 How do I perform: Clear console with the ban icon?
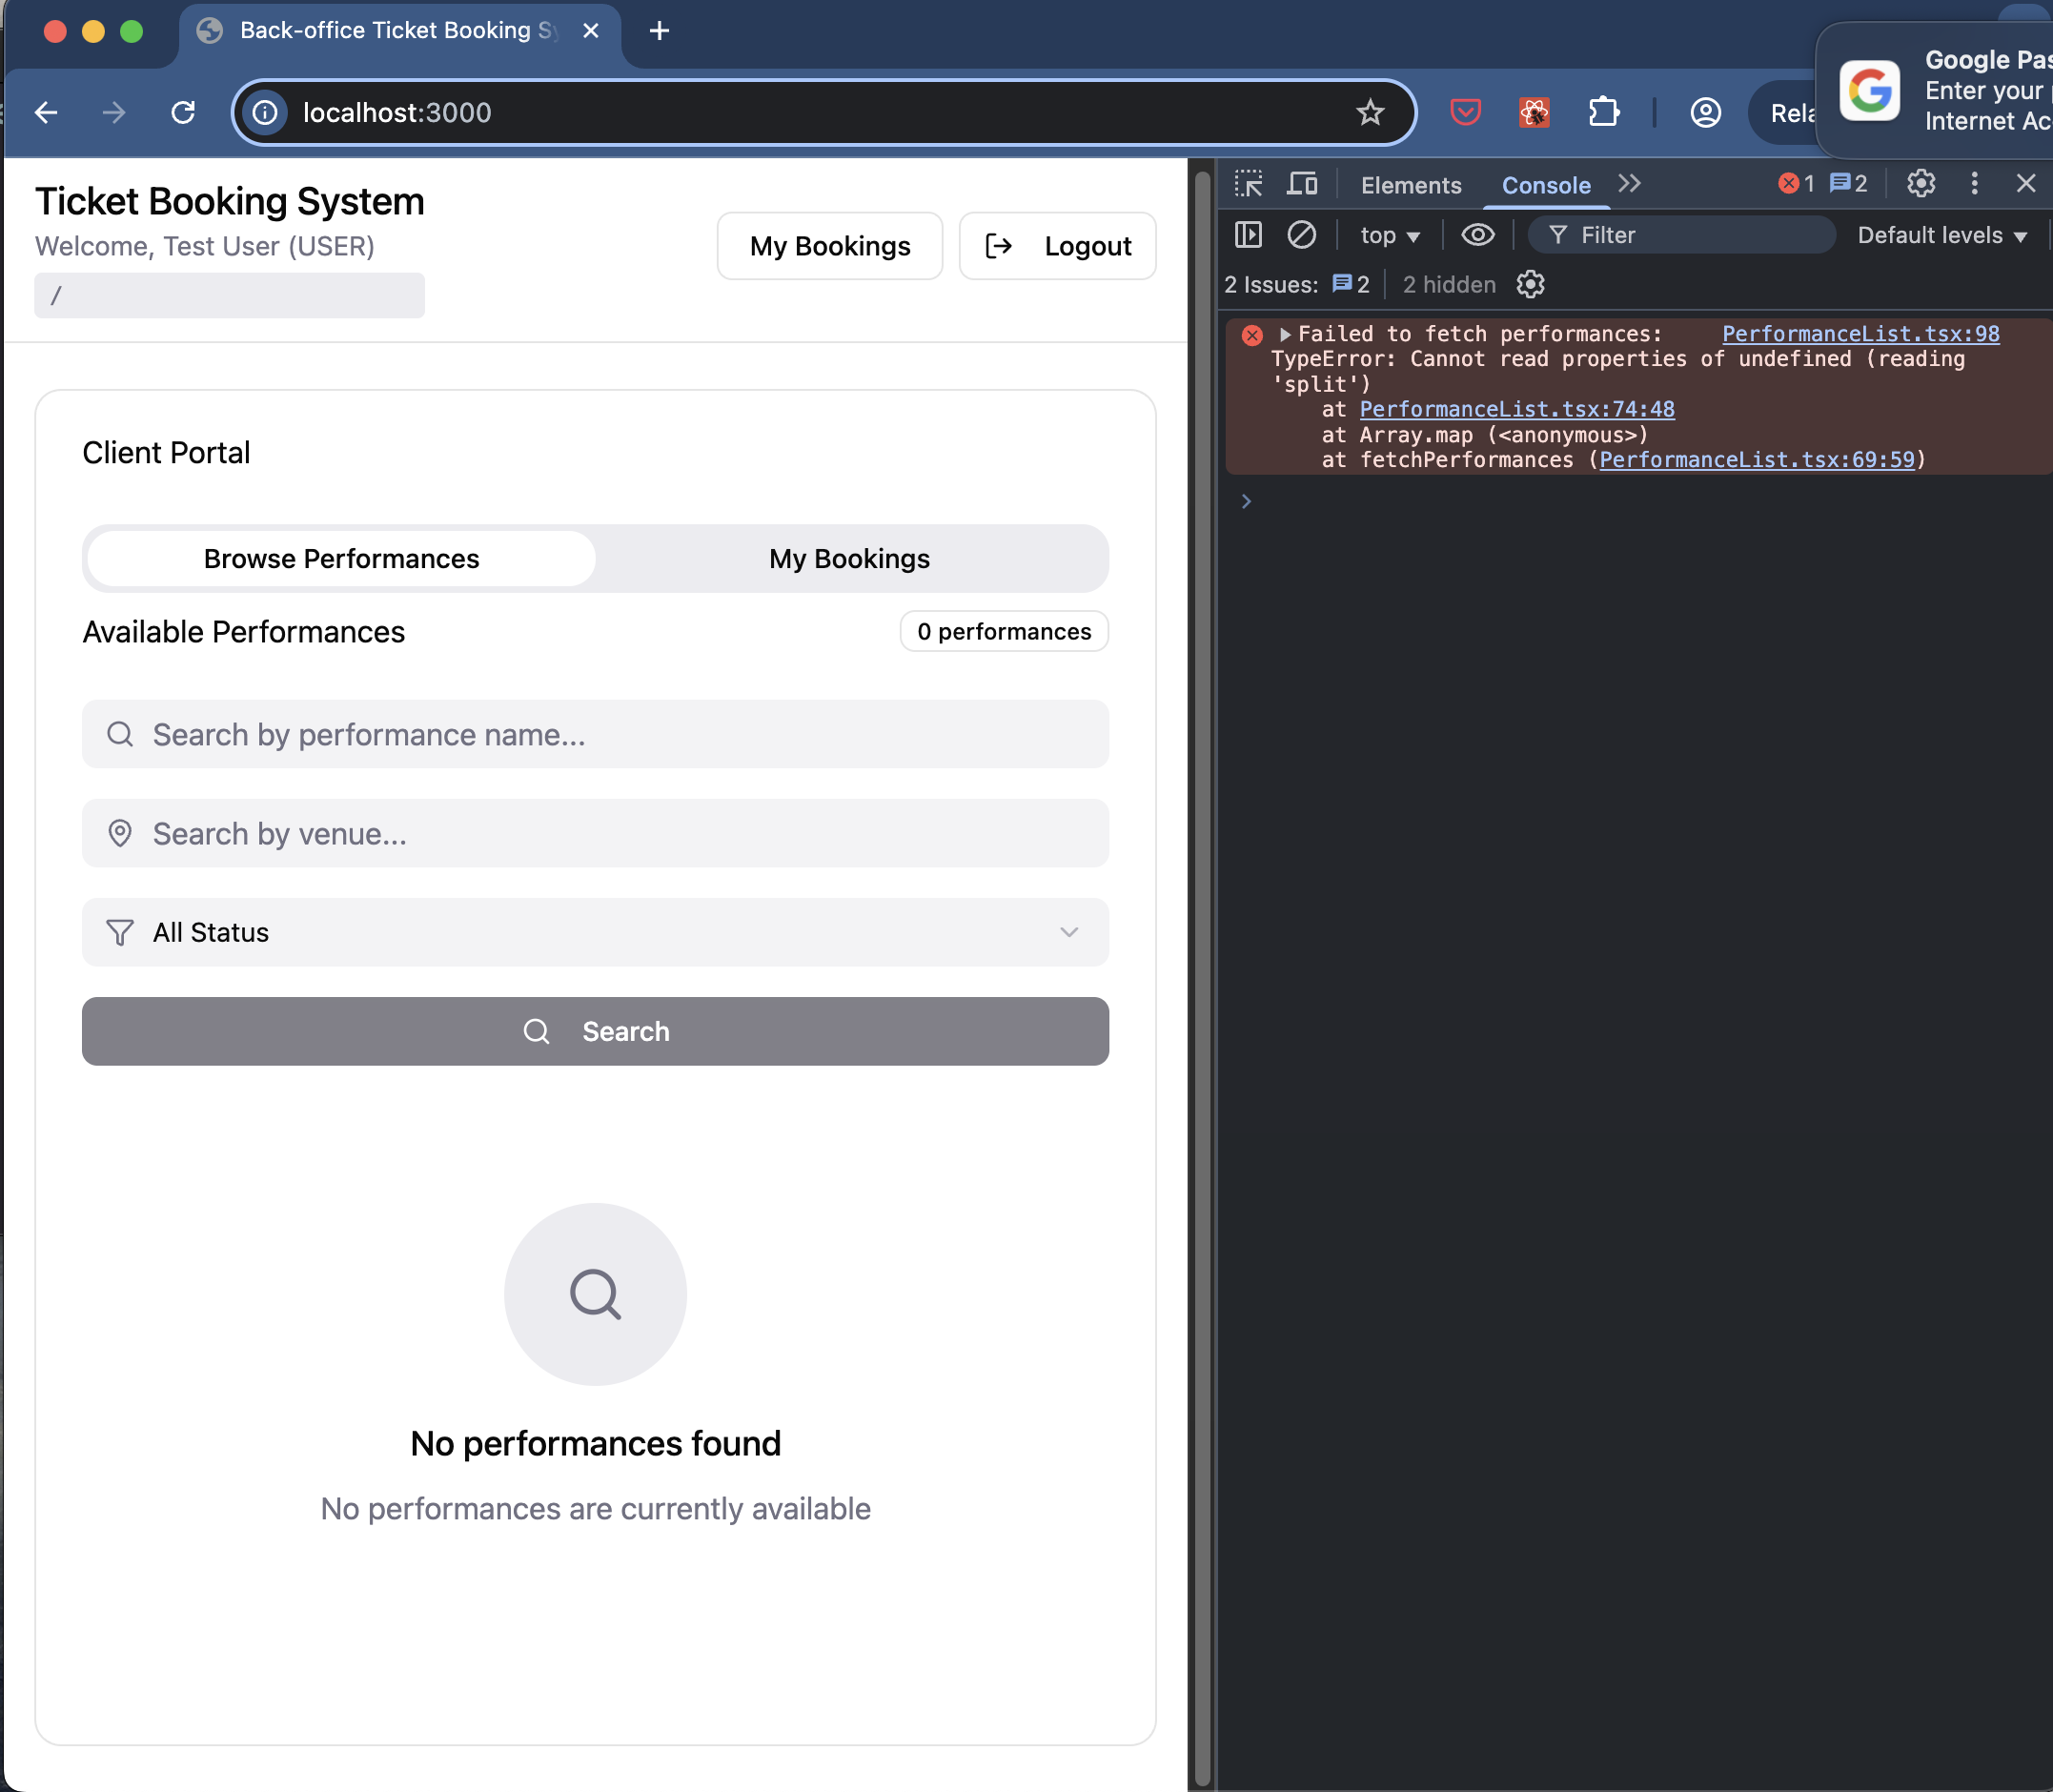coord(1301,235)
